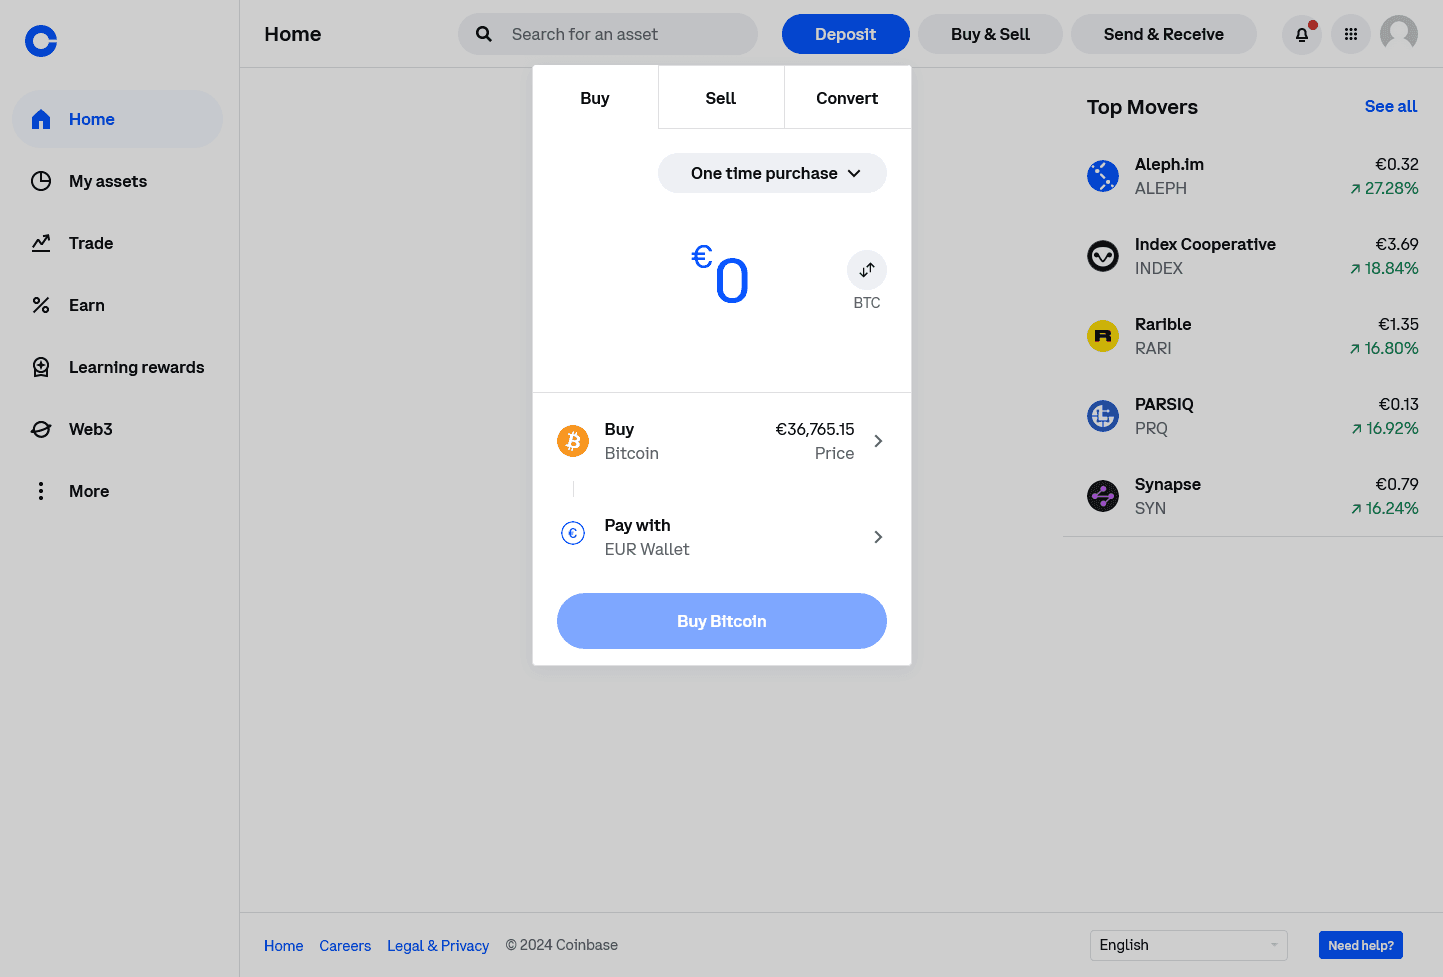Expand the Buy Bitcoin asset chevron
The image size is (1443, 977).
click(x=878, y=441)
